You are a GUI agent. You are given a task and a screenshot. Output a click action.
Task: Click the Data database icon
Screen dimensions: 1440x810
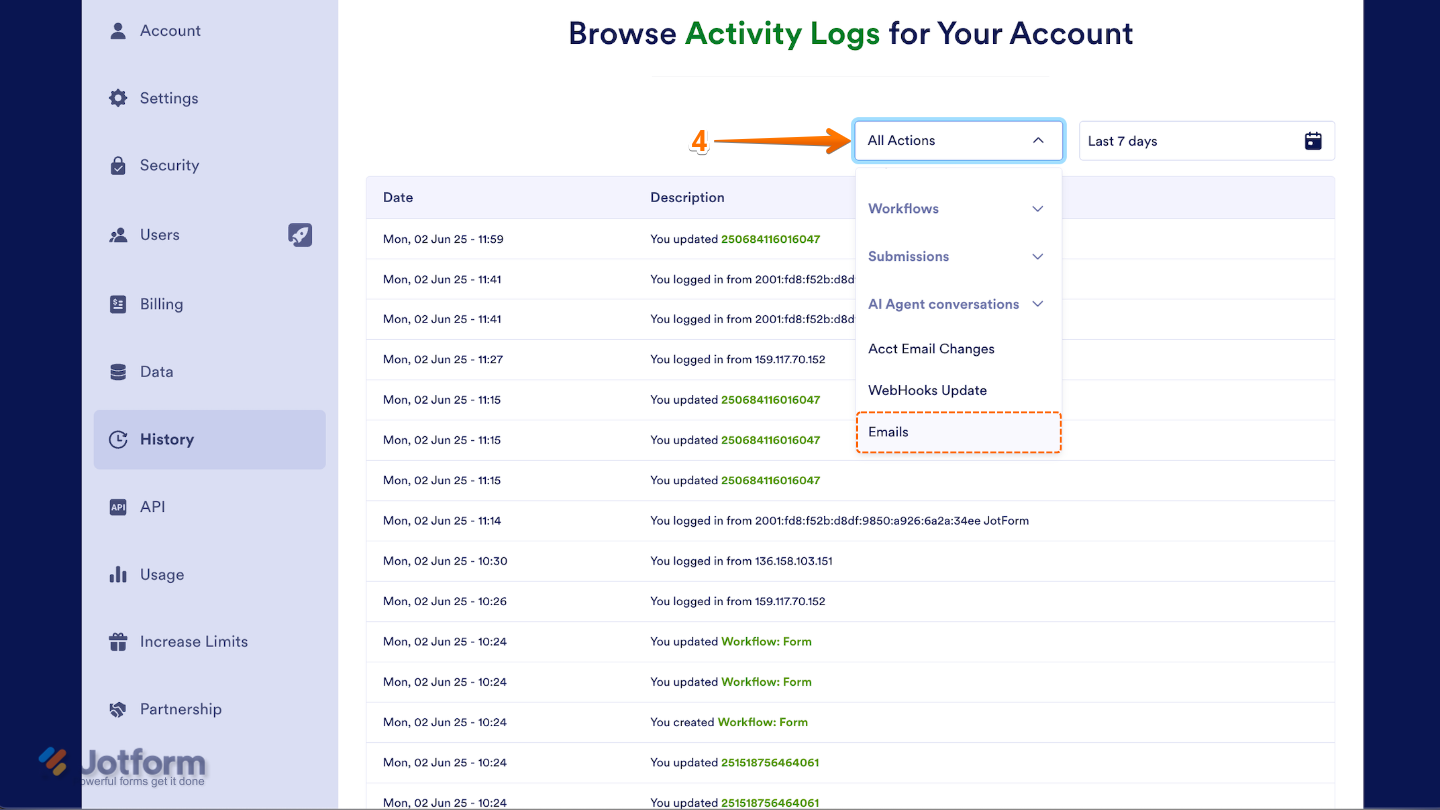(x=119, y=371)
